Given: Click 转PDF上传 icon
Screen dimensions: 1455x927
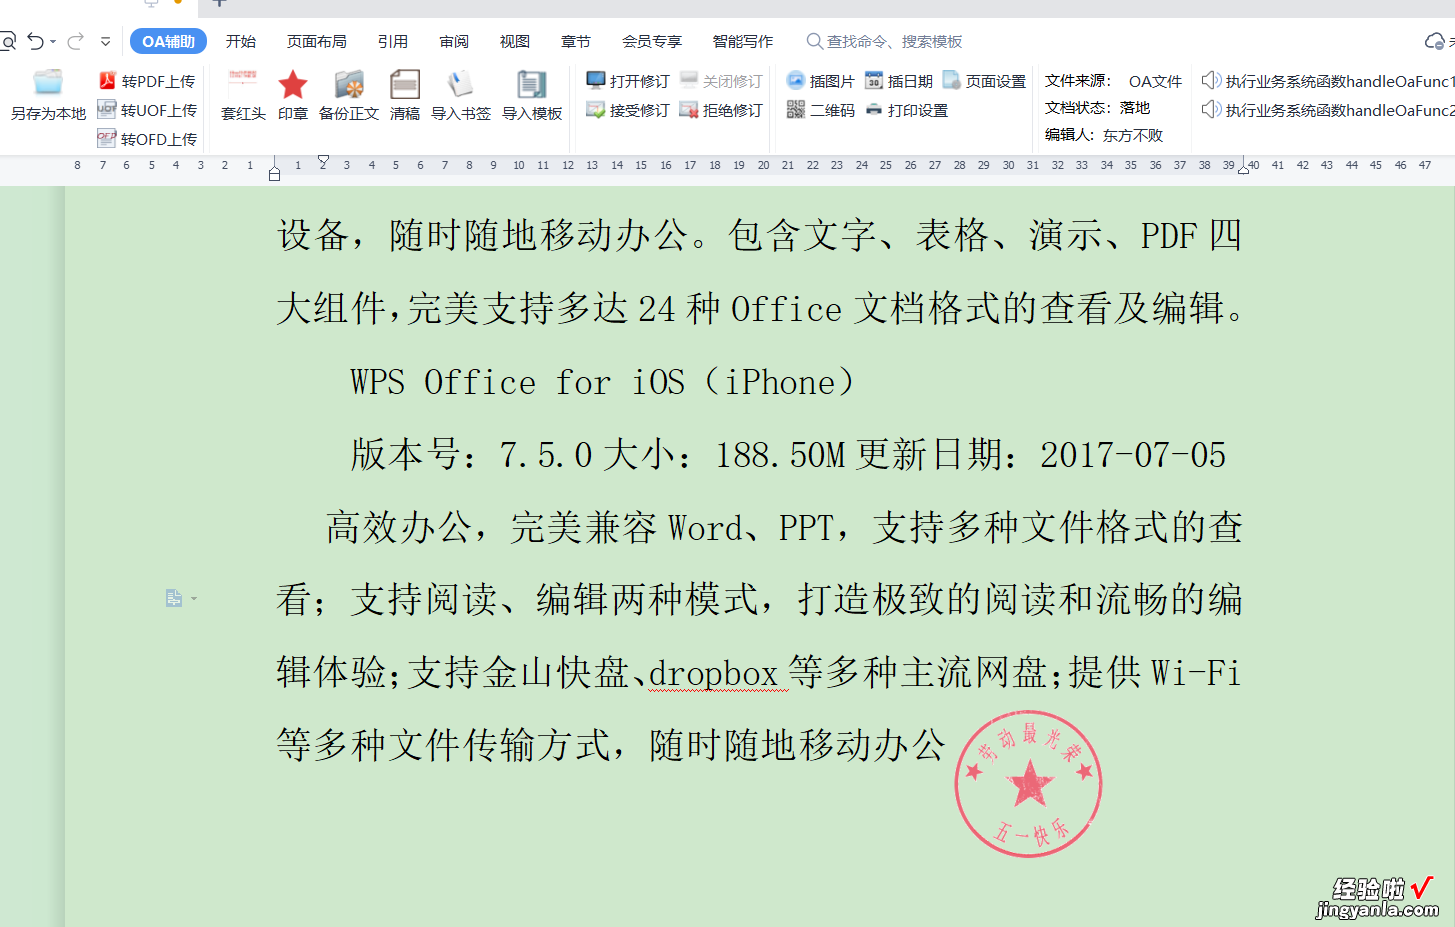Looking at the screenshot, I should click(107, 81).
